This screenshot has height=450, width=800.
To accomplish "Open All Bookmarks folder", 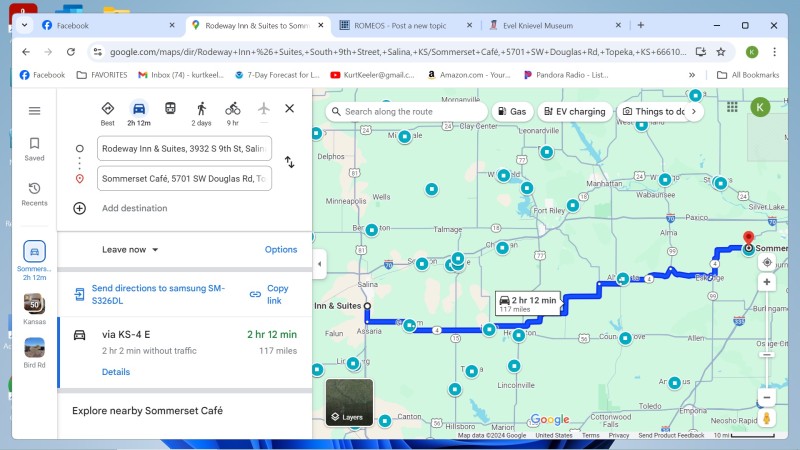I will tap(748, 75).
